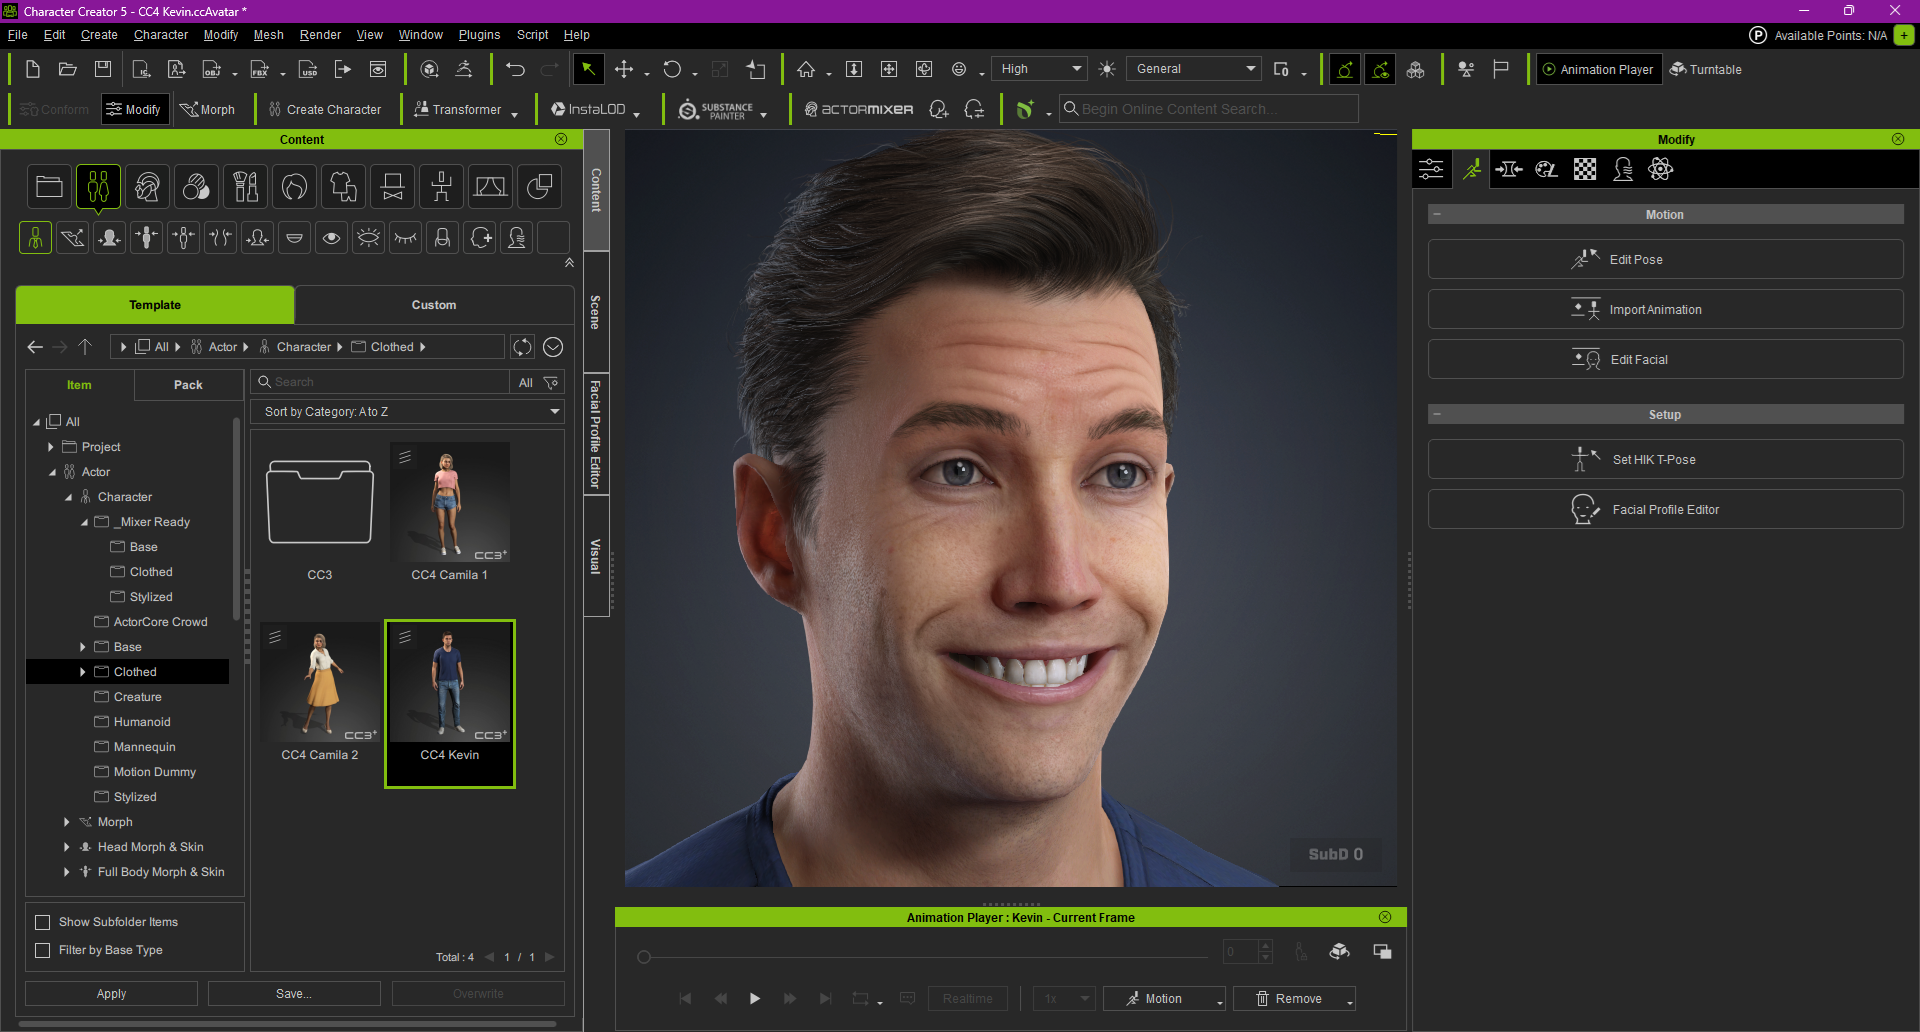Select the Morph tool in the toolbar
This screenshot has height=1032, width=1920.
tap(208, 109)
